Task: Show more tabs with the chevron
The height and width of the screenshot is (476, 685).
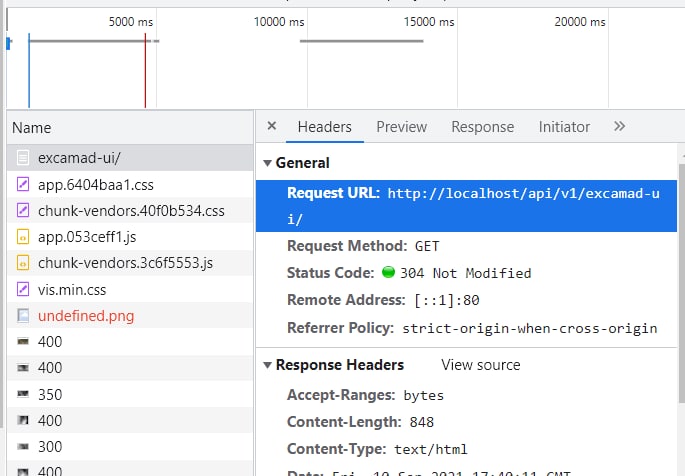Action: click(x=620, y=127)
